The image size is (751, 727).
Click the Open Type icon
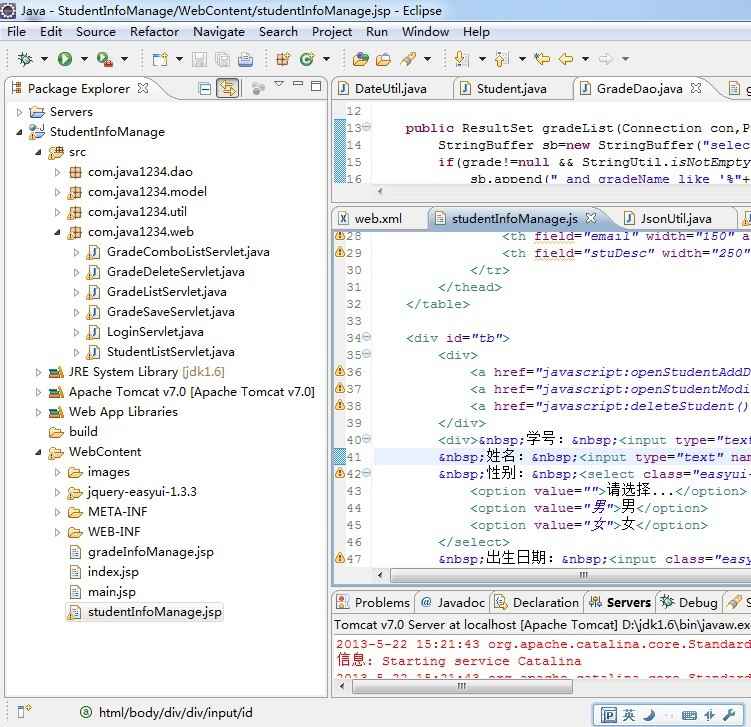[x=360, y=59]
